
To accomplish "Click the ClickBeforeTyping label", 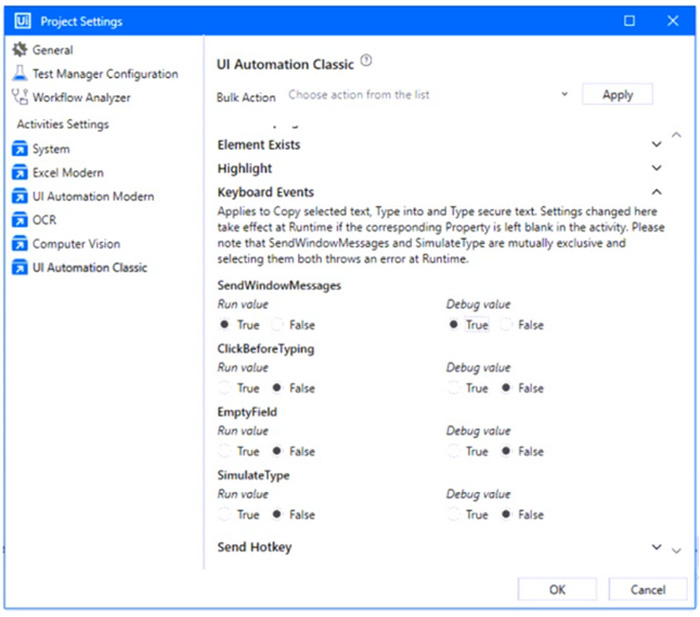I will point(266,349).
